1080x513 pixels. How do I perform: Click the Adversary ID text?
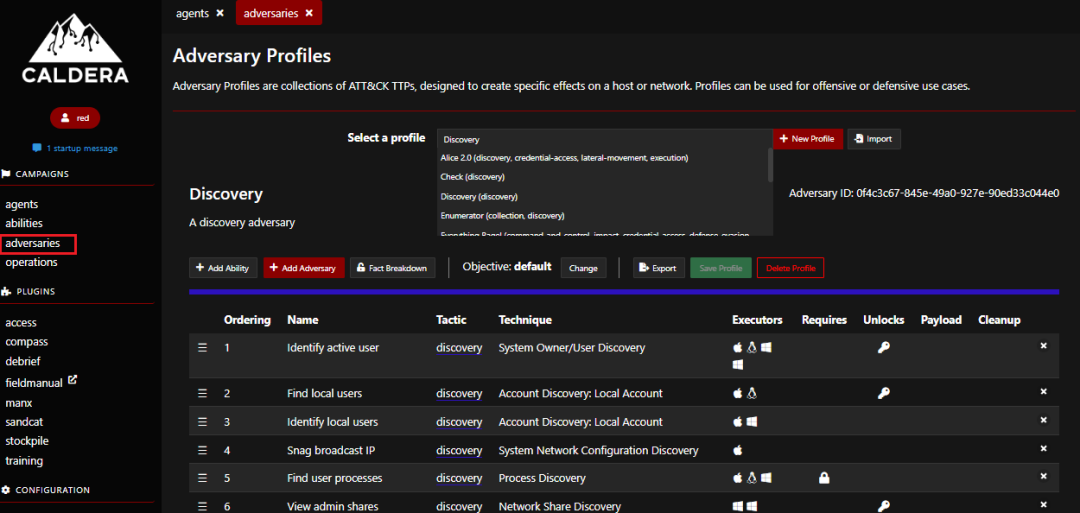pyautogui.click(x=924, y=193)
